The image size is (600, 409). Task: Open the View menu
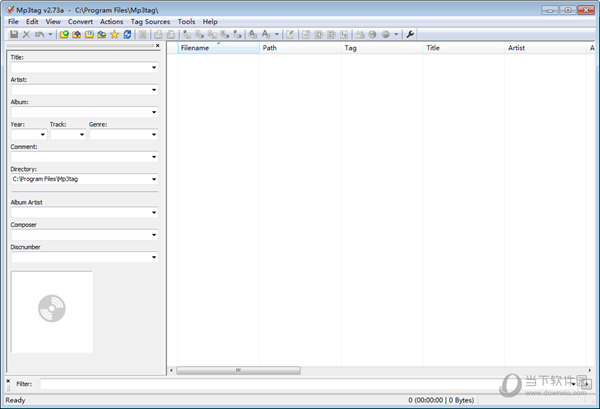tap(53, 22)
